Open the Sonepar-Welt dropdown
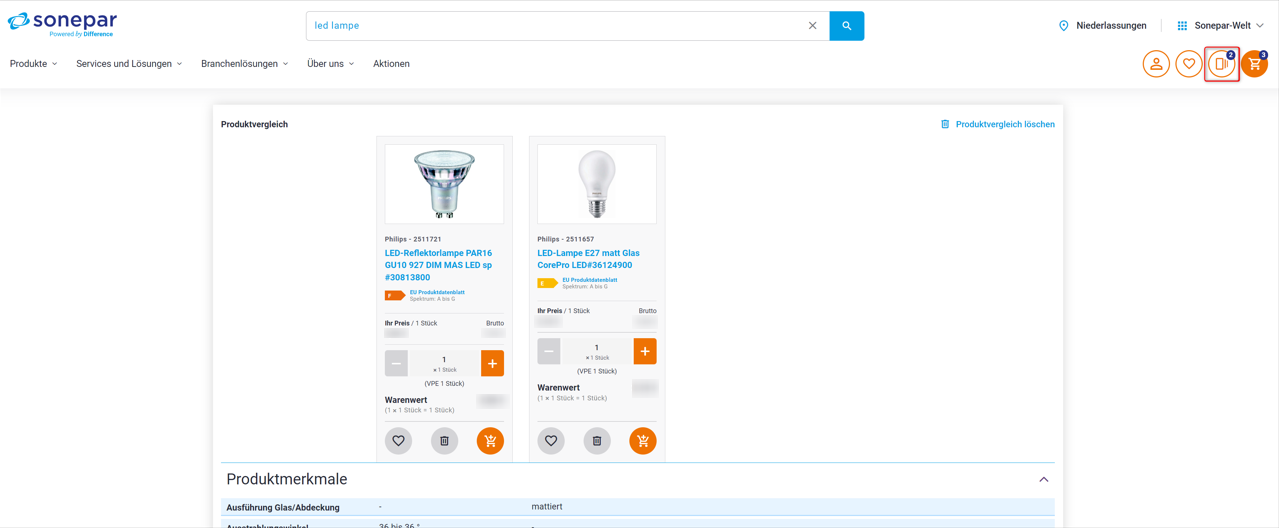Screen dimensions: 1279x528 click(1229, 26)
